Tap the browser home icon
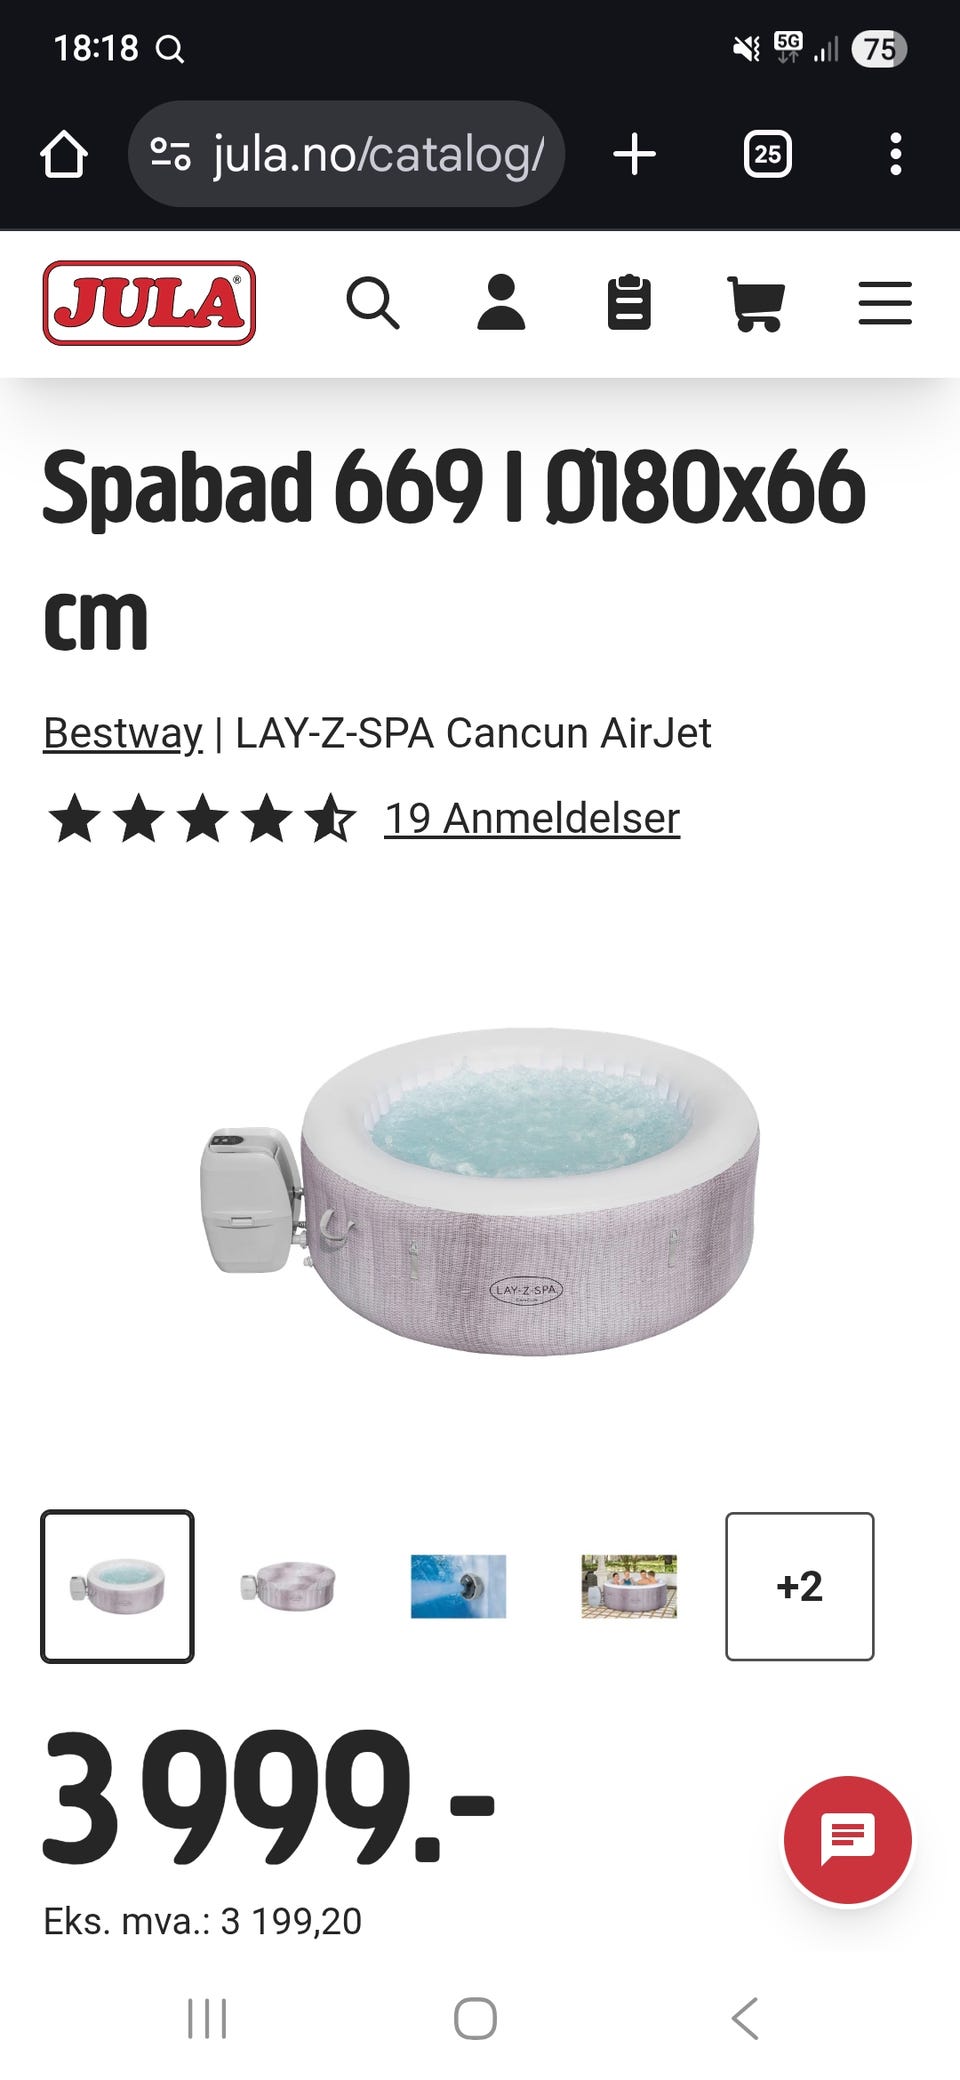The image size is (960, 2080). (x=64, y=155)
